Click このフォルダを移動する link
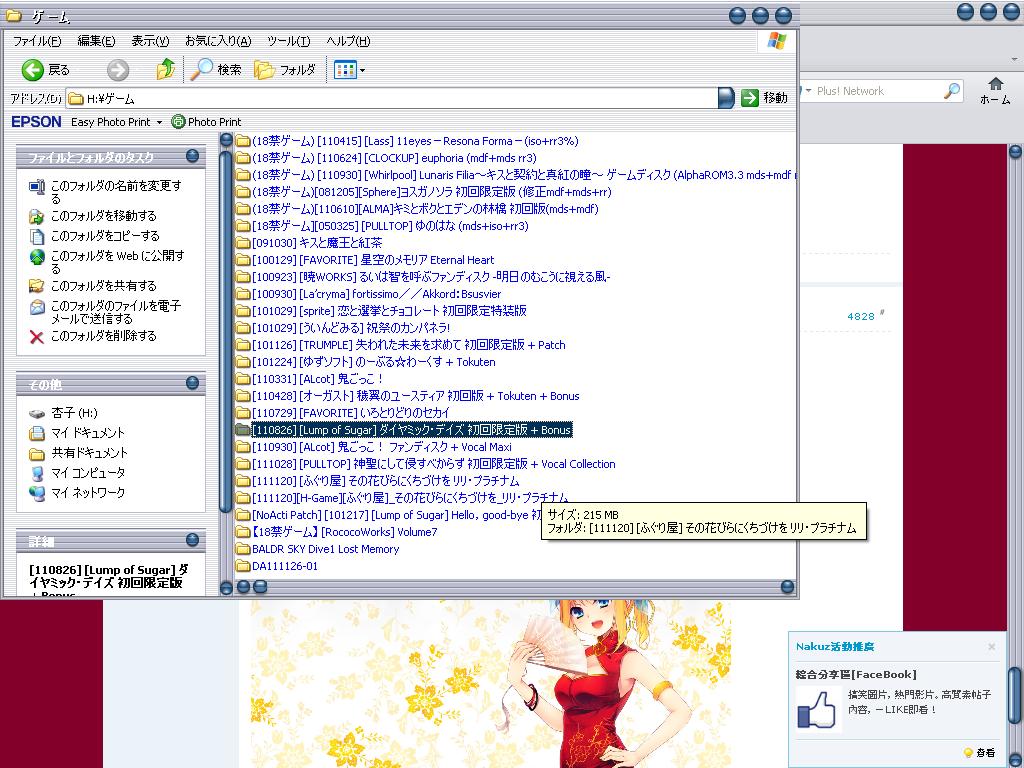The height and width of the screenshot is (768, 1024). click(x=104, y=216)
